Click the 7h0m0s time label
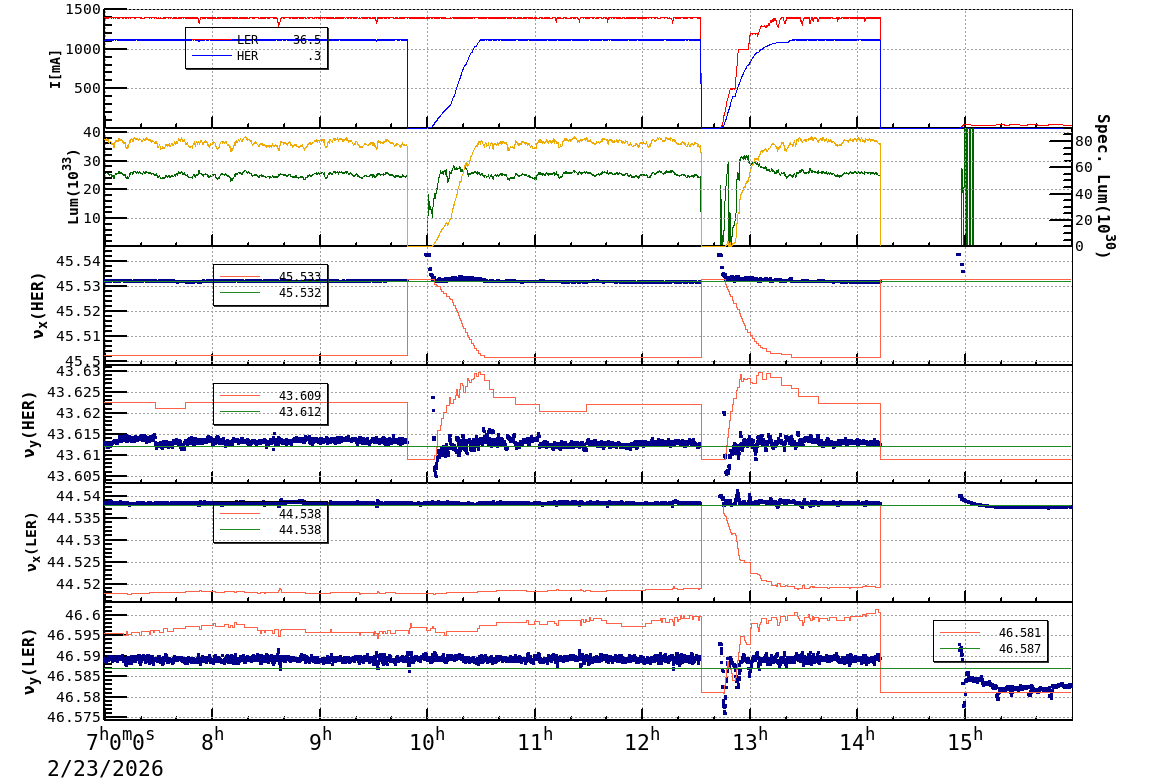This screenshot has width=1154, height=782. 120,738
